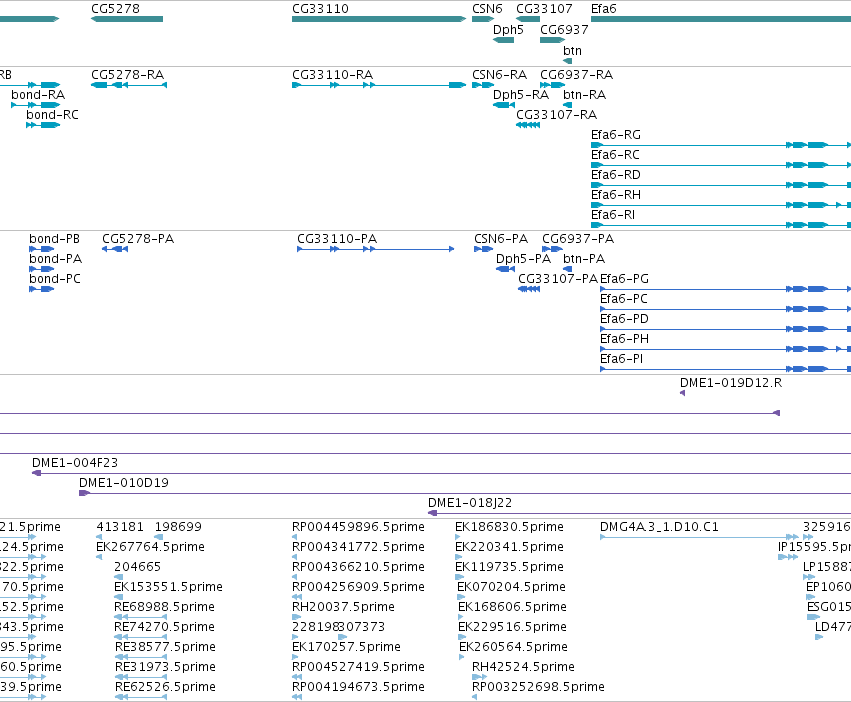Open the Efa6-RI transcript label
The height and width of the screenshot is (702, 851).
click(613, 214)
